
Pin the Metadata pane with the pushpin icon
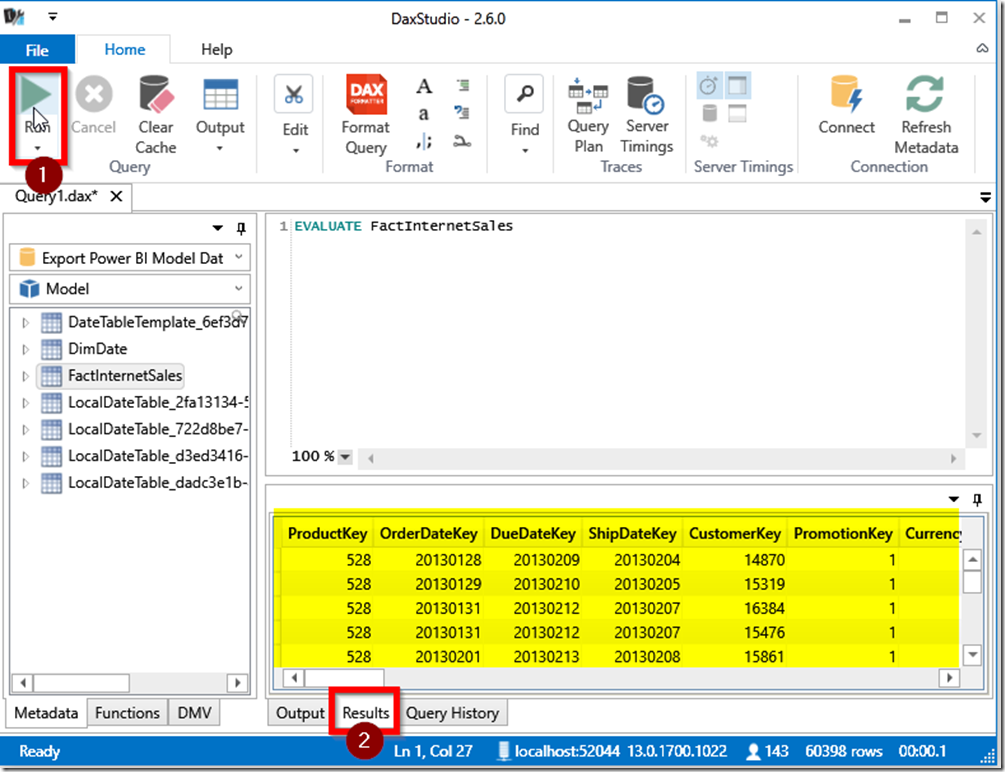[x=241, y=228]
